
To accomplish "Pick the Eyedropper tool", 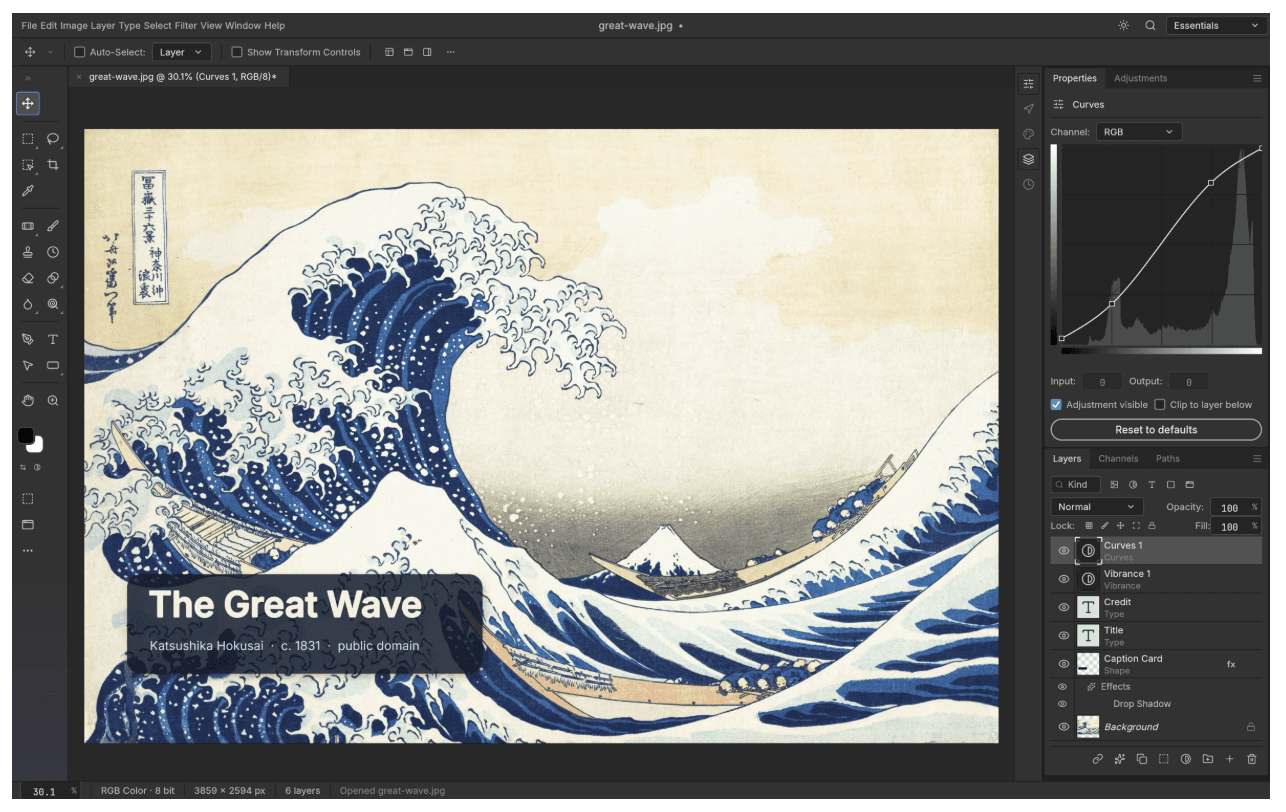I will 28,191.
